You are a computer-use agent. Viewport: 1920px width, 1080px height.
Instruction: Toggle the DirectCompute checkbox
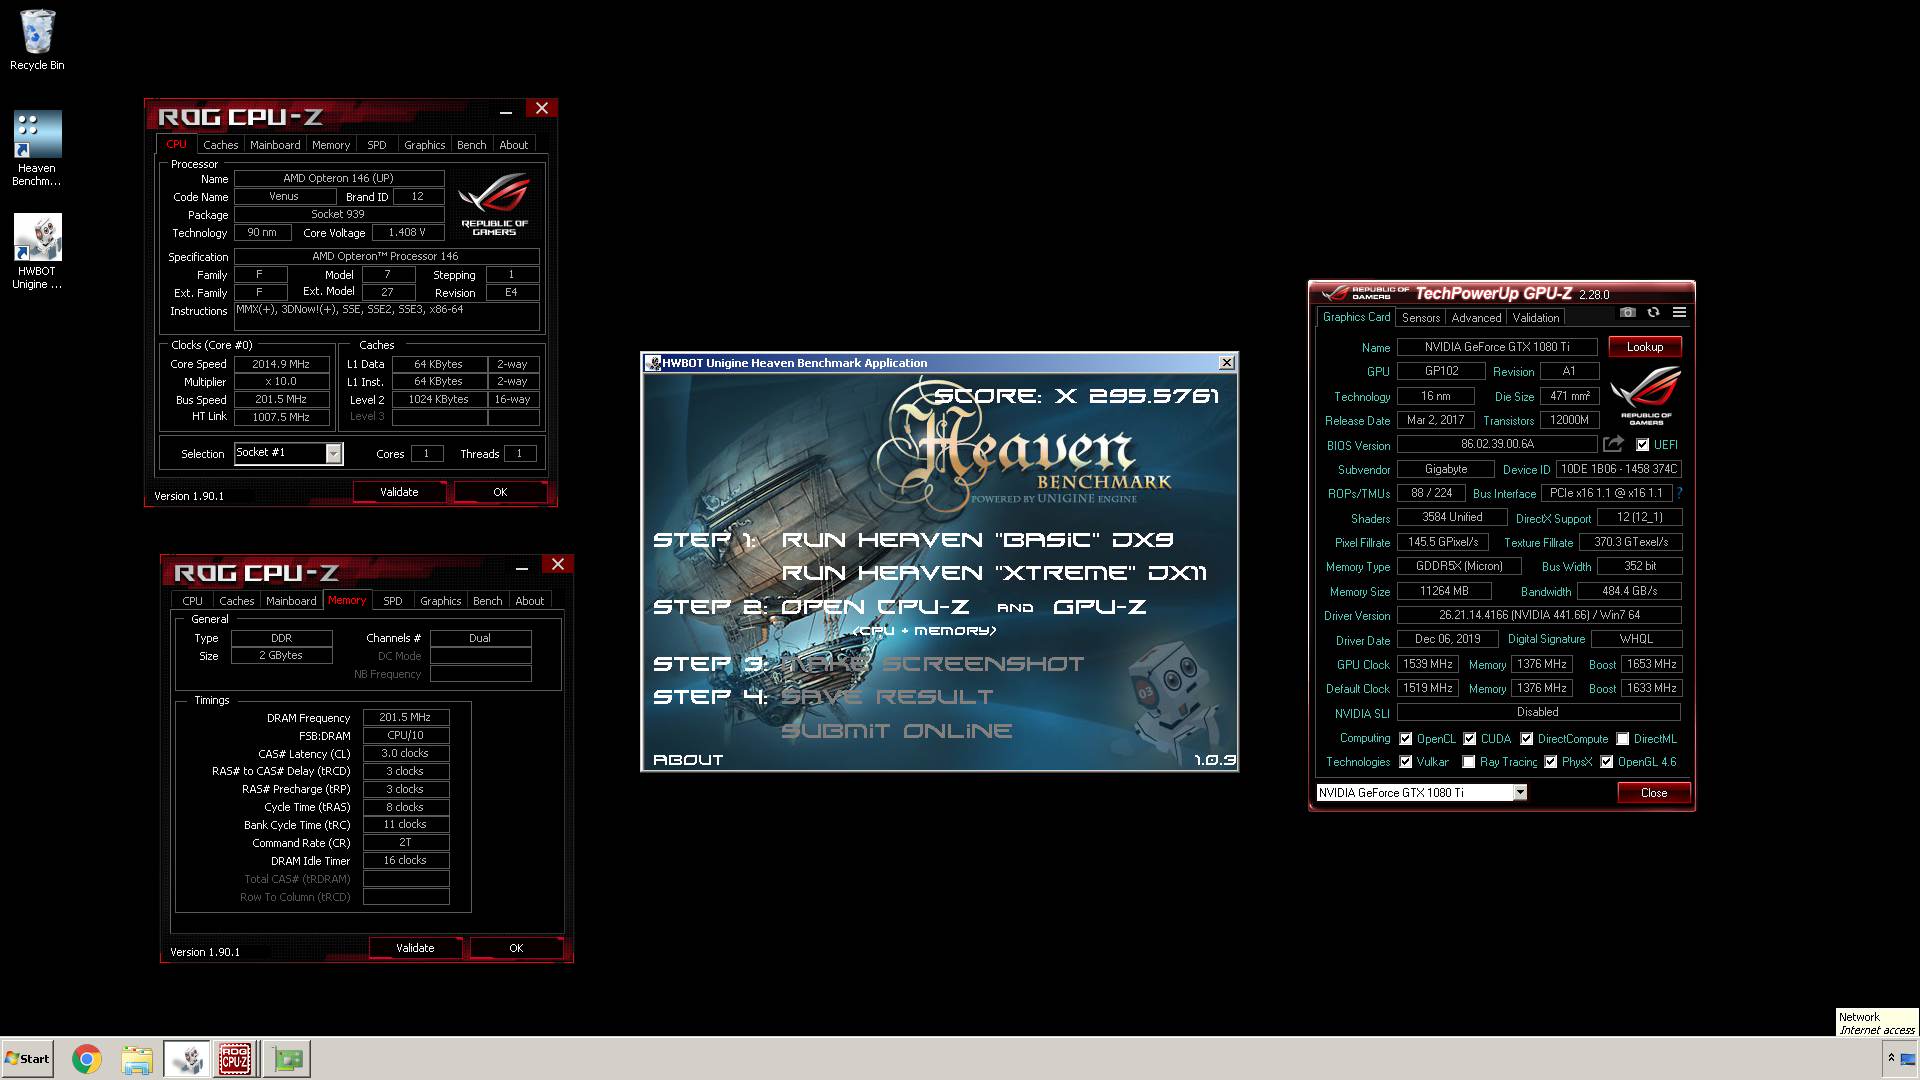click(1527, 739)
